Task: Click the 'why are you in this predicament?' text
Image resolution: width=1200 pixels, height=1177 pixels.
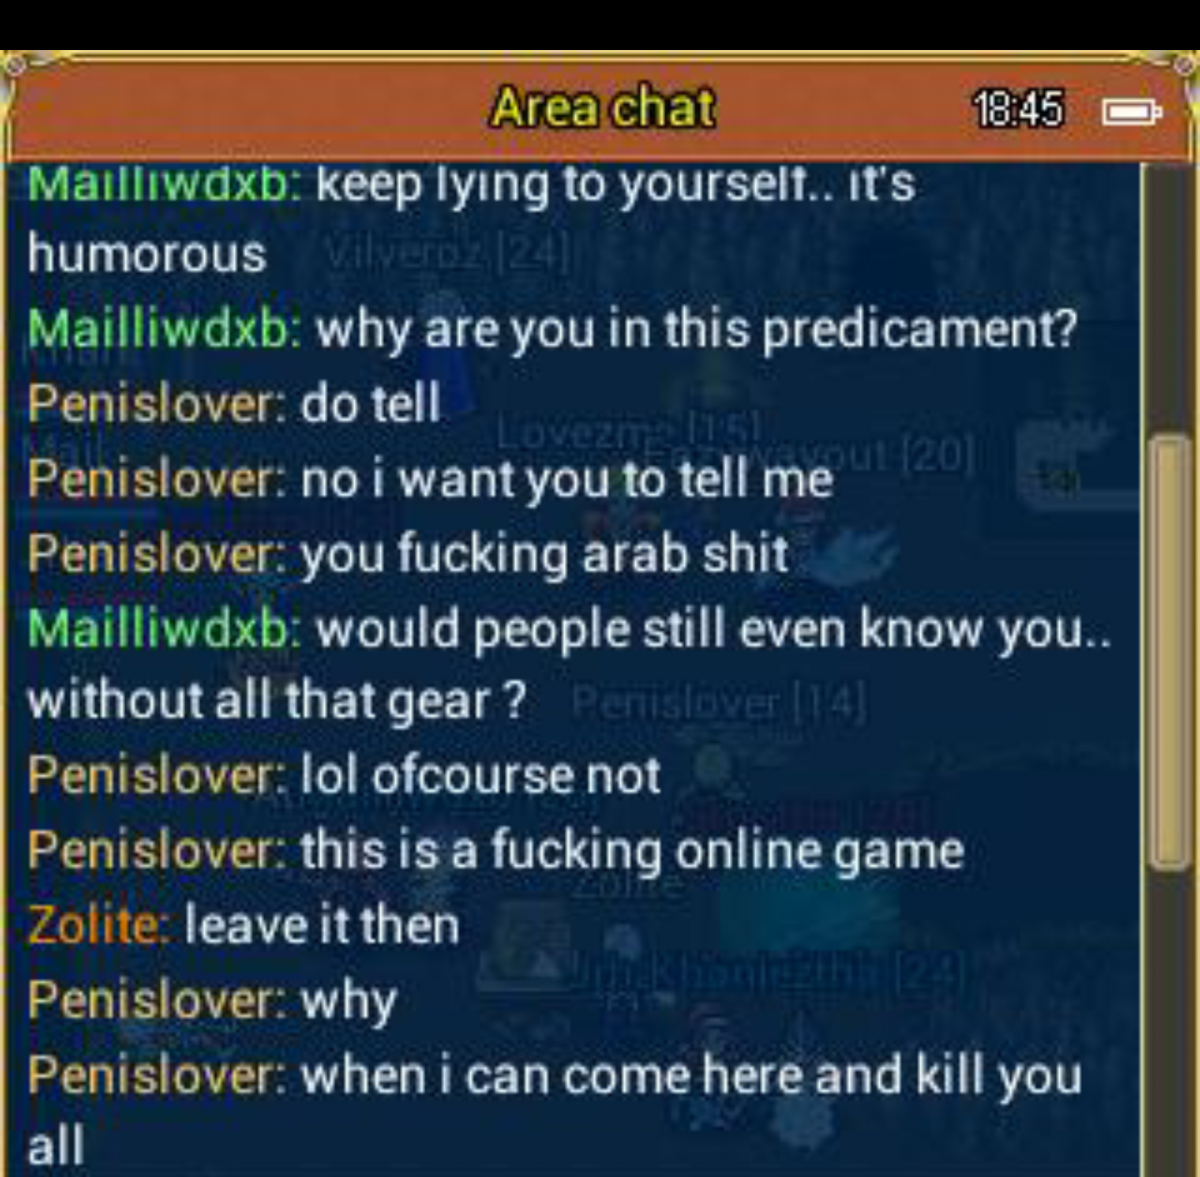Action: [x=696, y=329]
